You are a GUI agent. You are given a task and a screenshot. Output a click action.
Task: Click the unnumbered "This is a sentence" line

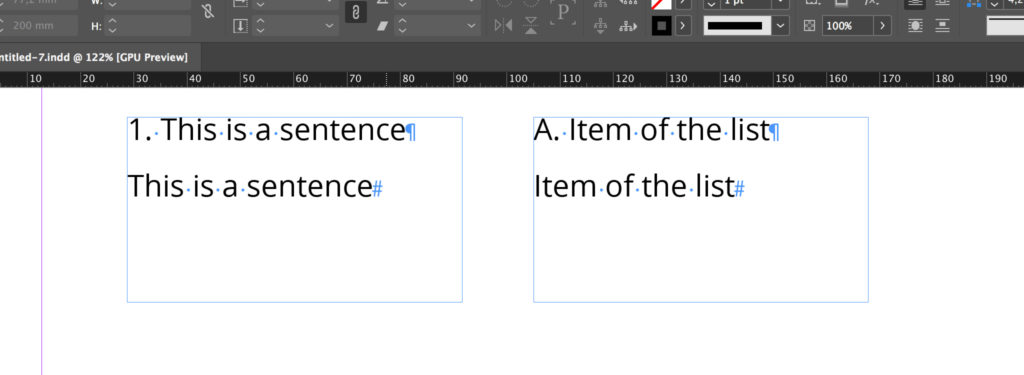[x=250, y=186]
